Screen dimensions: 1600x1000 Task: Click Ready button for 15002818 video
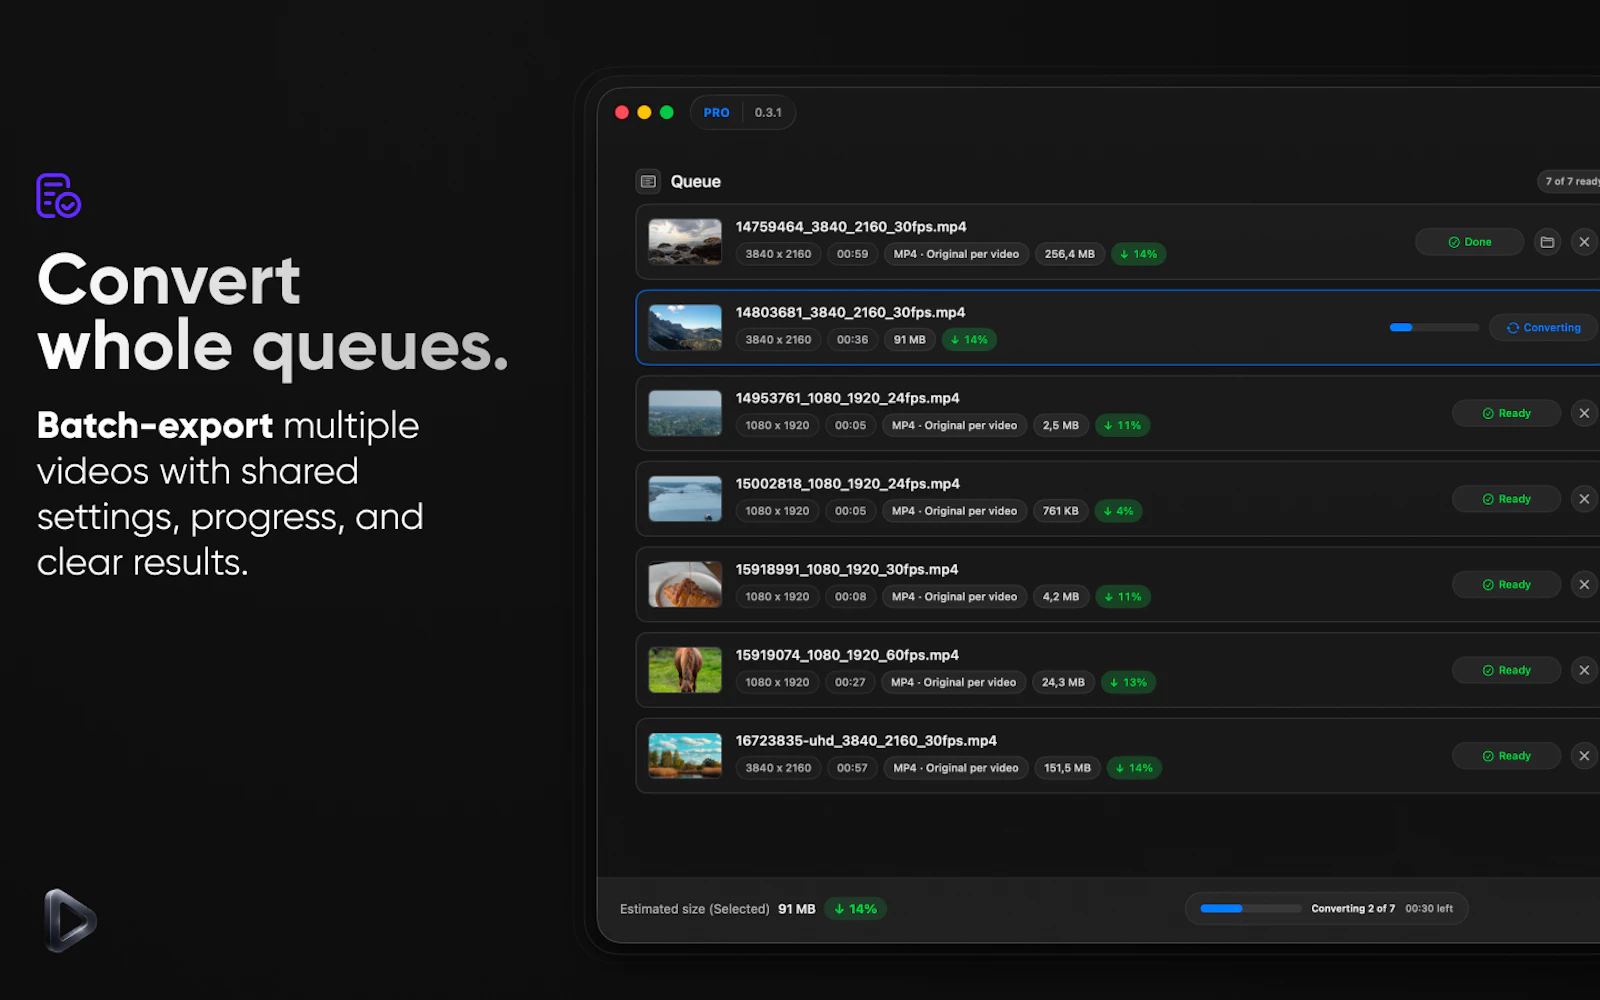1506,499
